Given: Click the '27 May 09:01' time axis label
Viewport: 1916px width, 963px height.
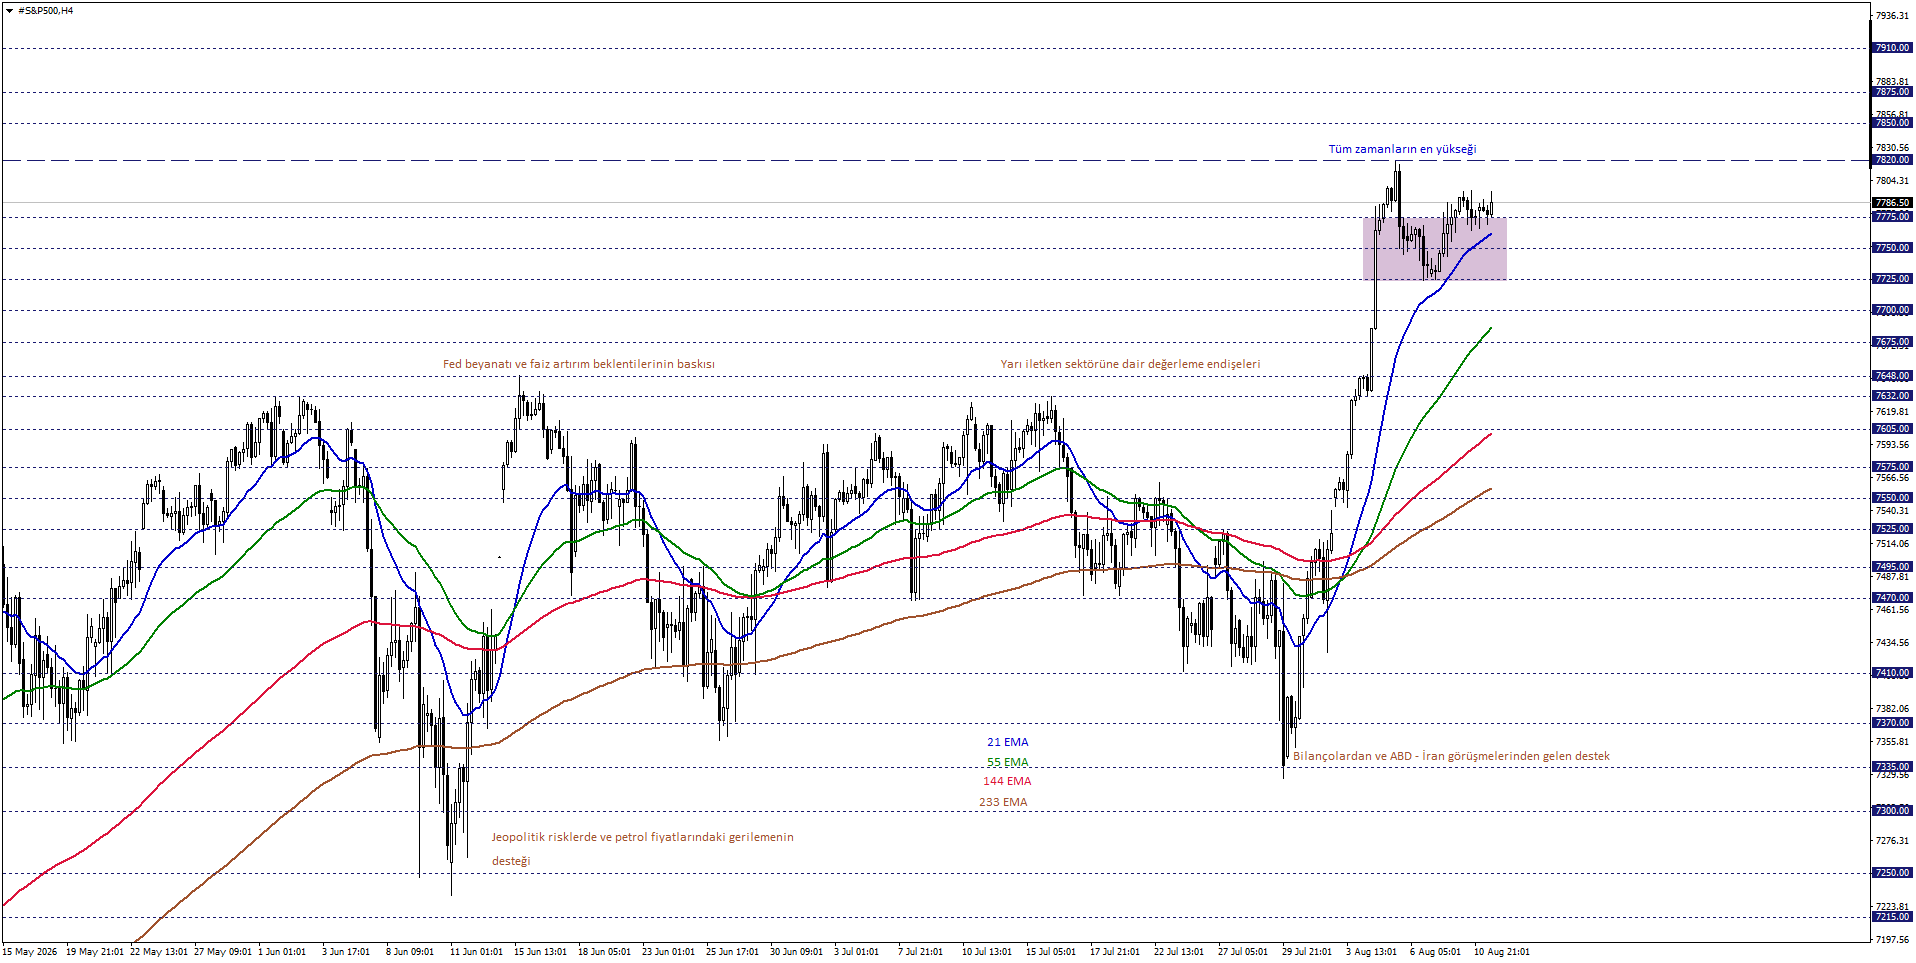Looking at the screenshot, I should pyautogui.click(x=223, y=952).
